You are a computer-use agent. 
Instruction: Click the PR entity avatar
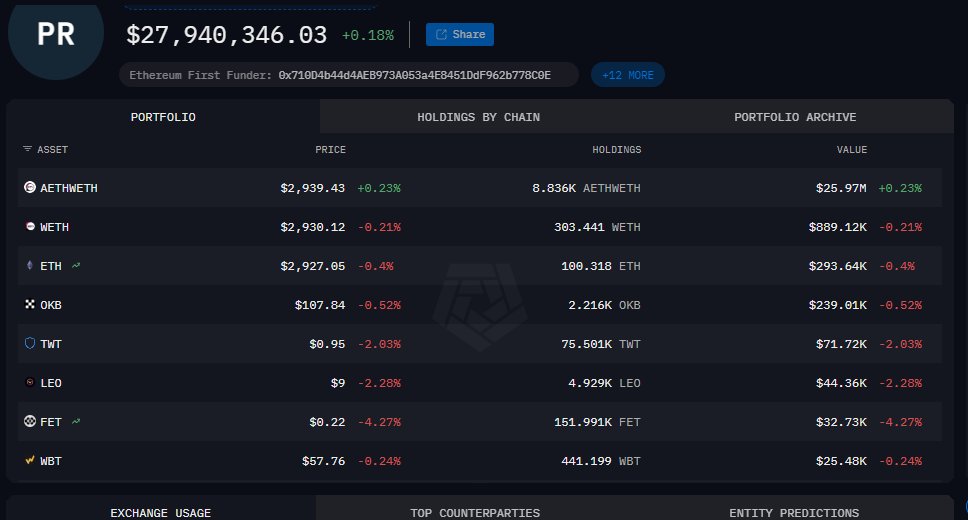[x=56, y=35]
